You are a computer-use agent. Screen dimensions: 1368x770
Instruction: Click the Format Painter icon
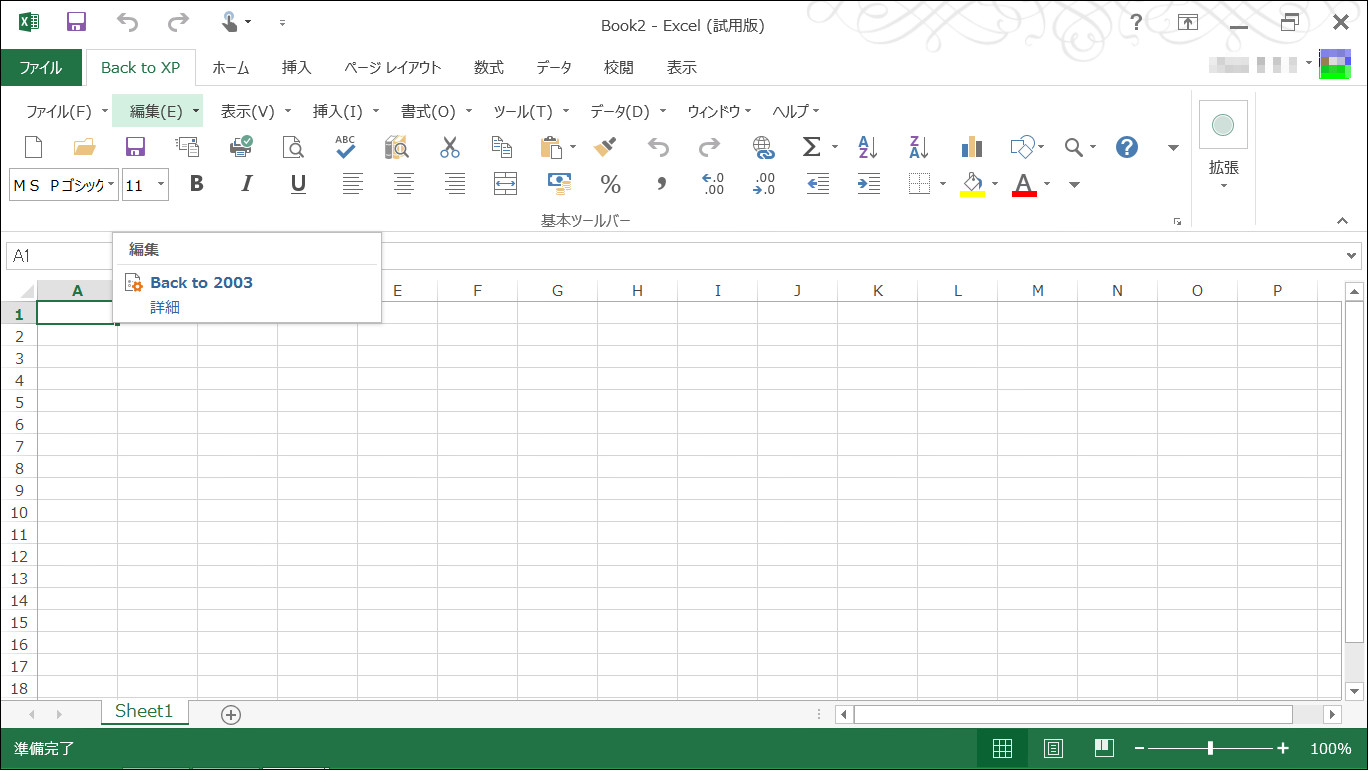605,147
